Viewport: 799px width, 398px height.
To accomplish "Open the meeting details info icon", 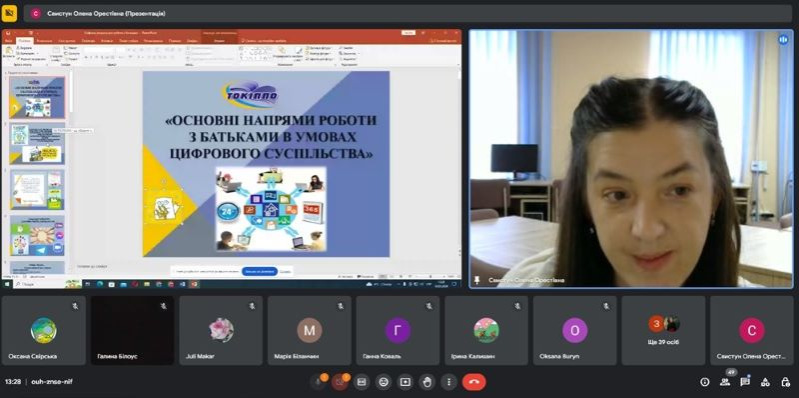I will (705, 382).
